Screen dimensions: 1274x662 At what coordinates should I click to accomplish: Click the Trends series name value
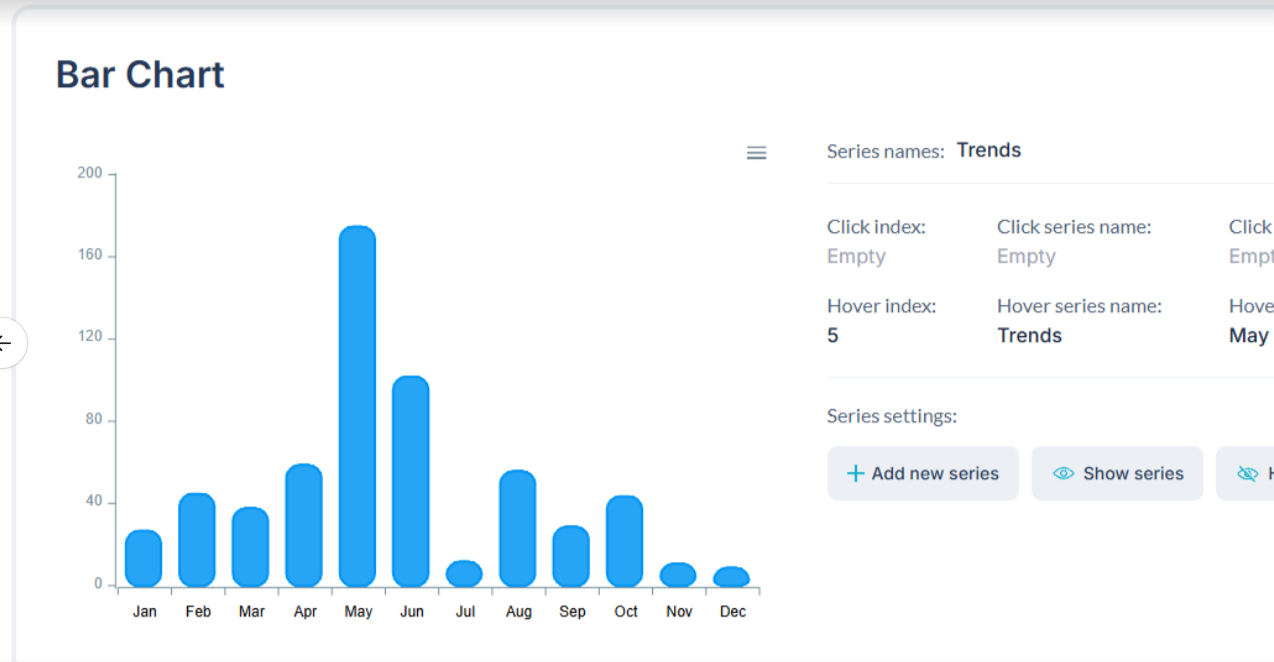coord(989,150)
